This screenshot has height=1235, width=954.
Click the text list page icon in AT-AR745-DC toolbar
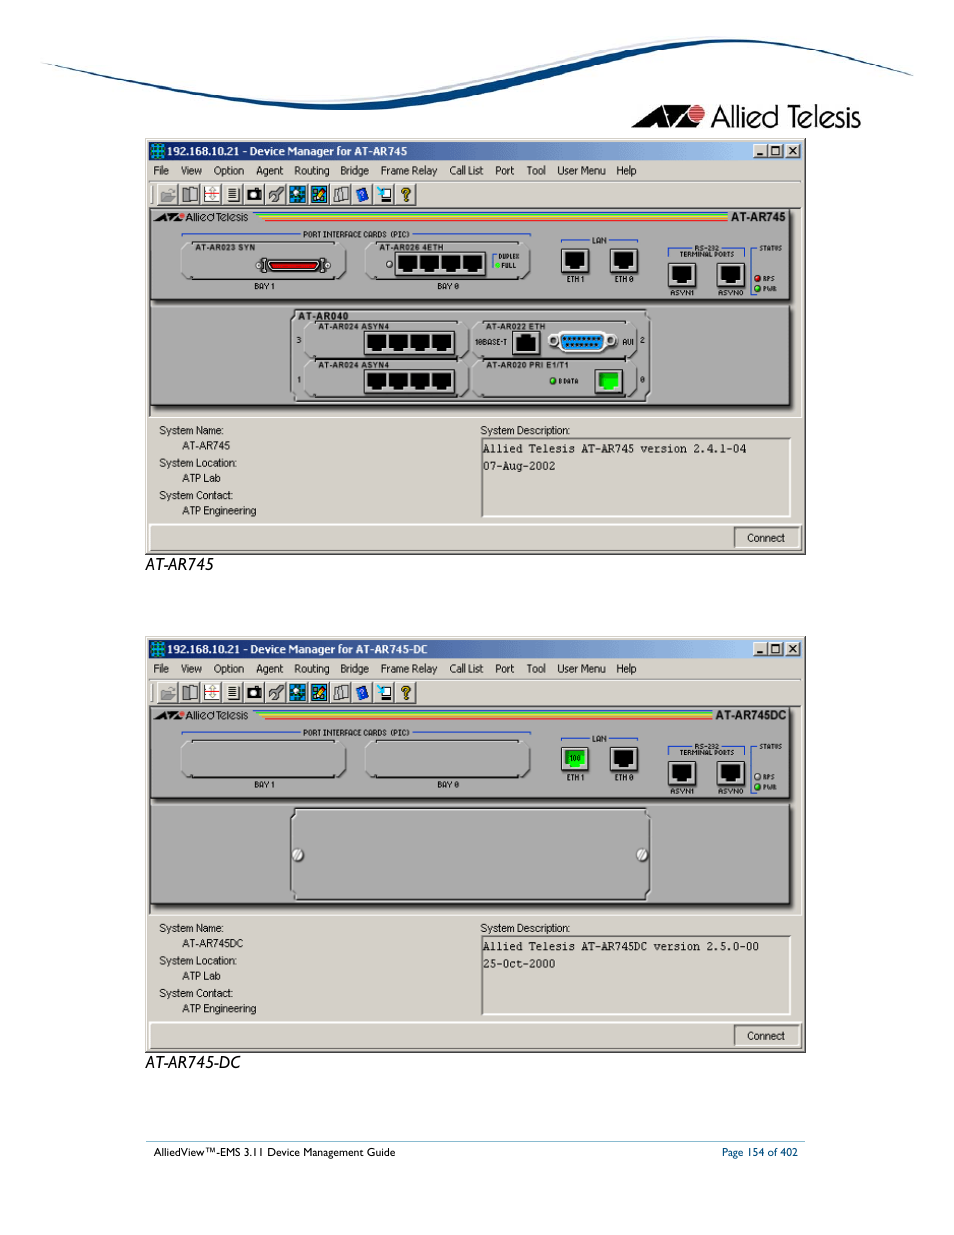233,693
